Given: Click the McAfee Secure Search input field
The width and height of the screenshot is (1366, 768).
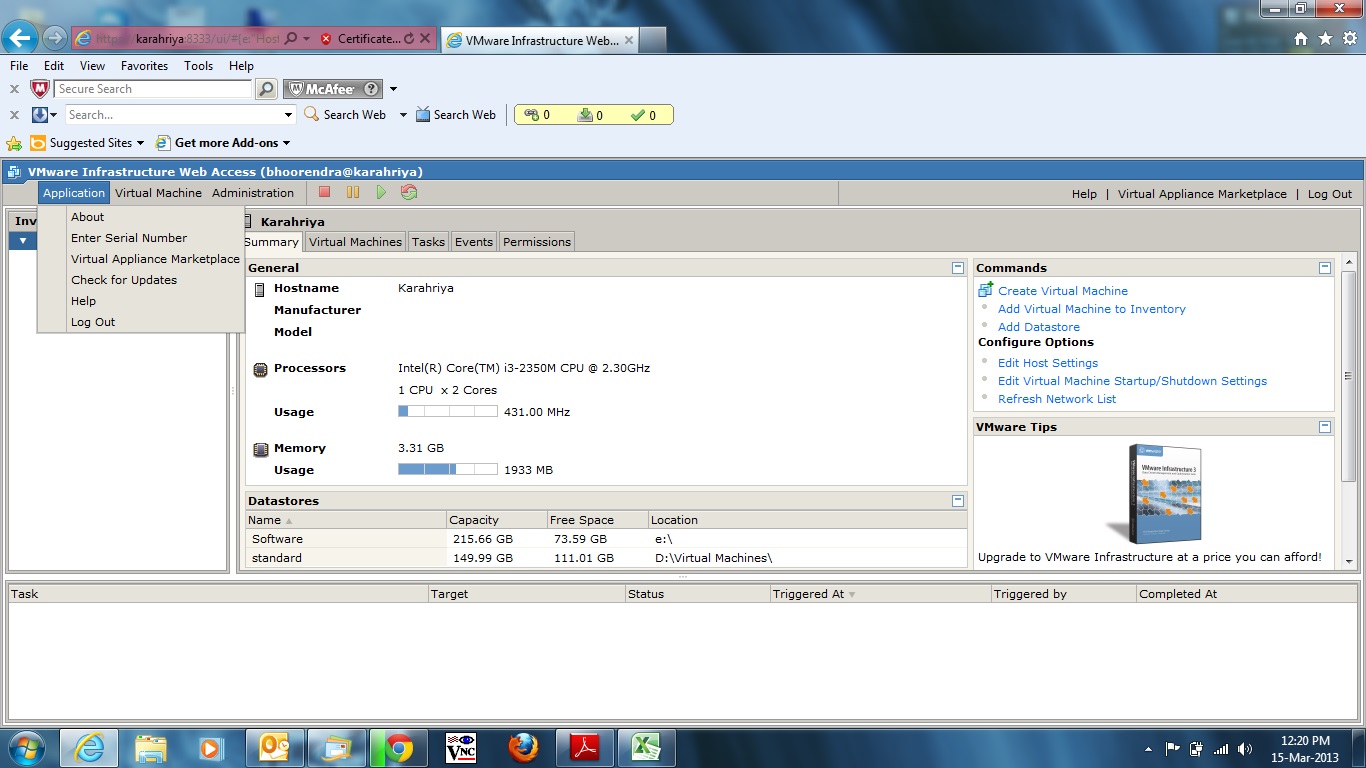Looking at the screenshot, I should tap(153, 89).
